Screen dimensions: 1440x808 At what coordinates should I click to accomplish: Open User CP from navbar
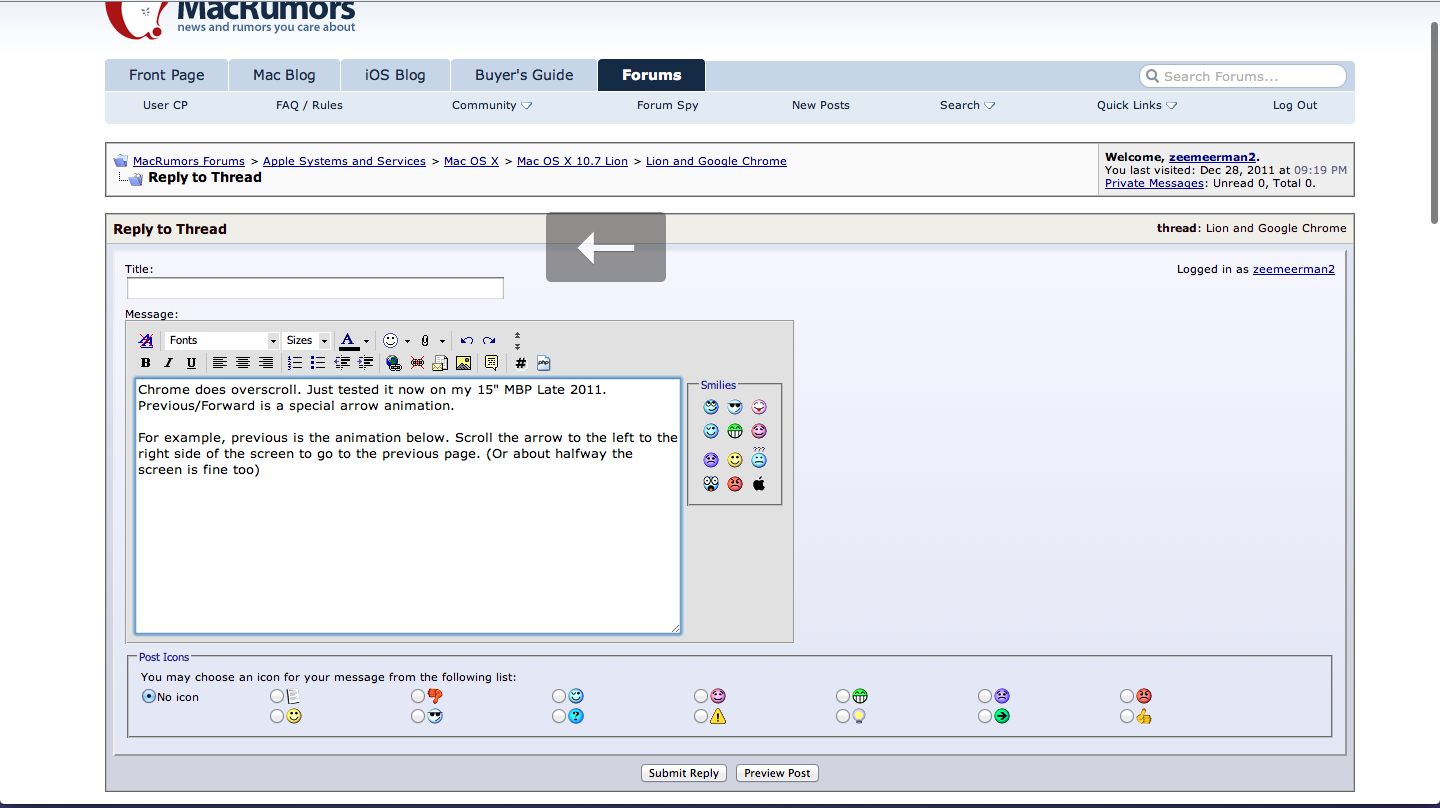click(x=165, y=105)
